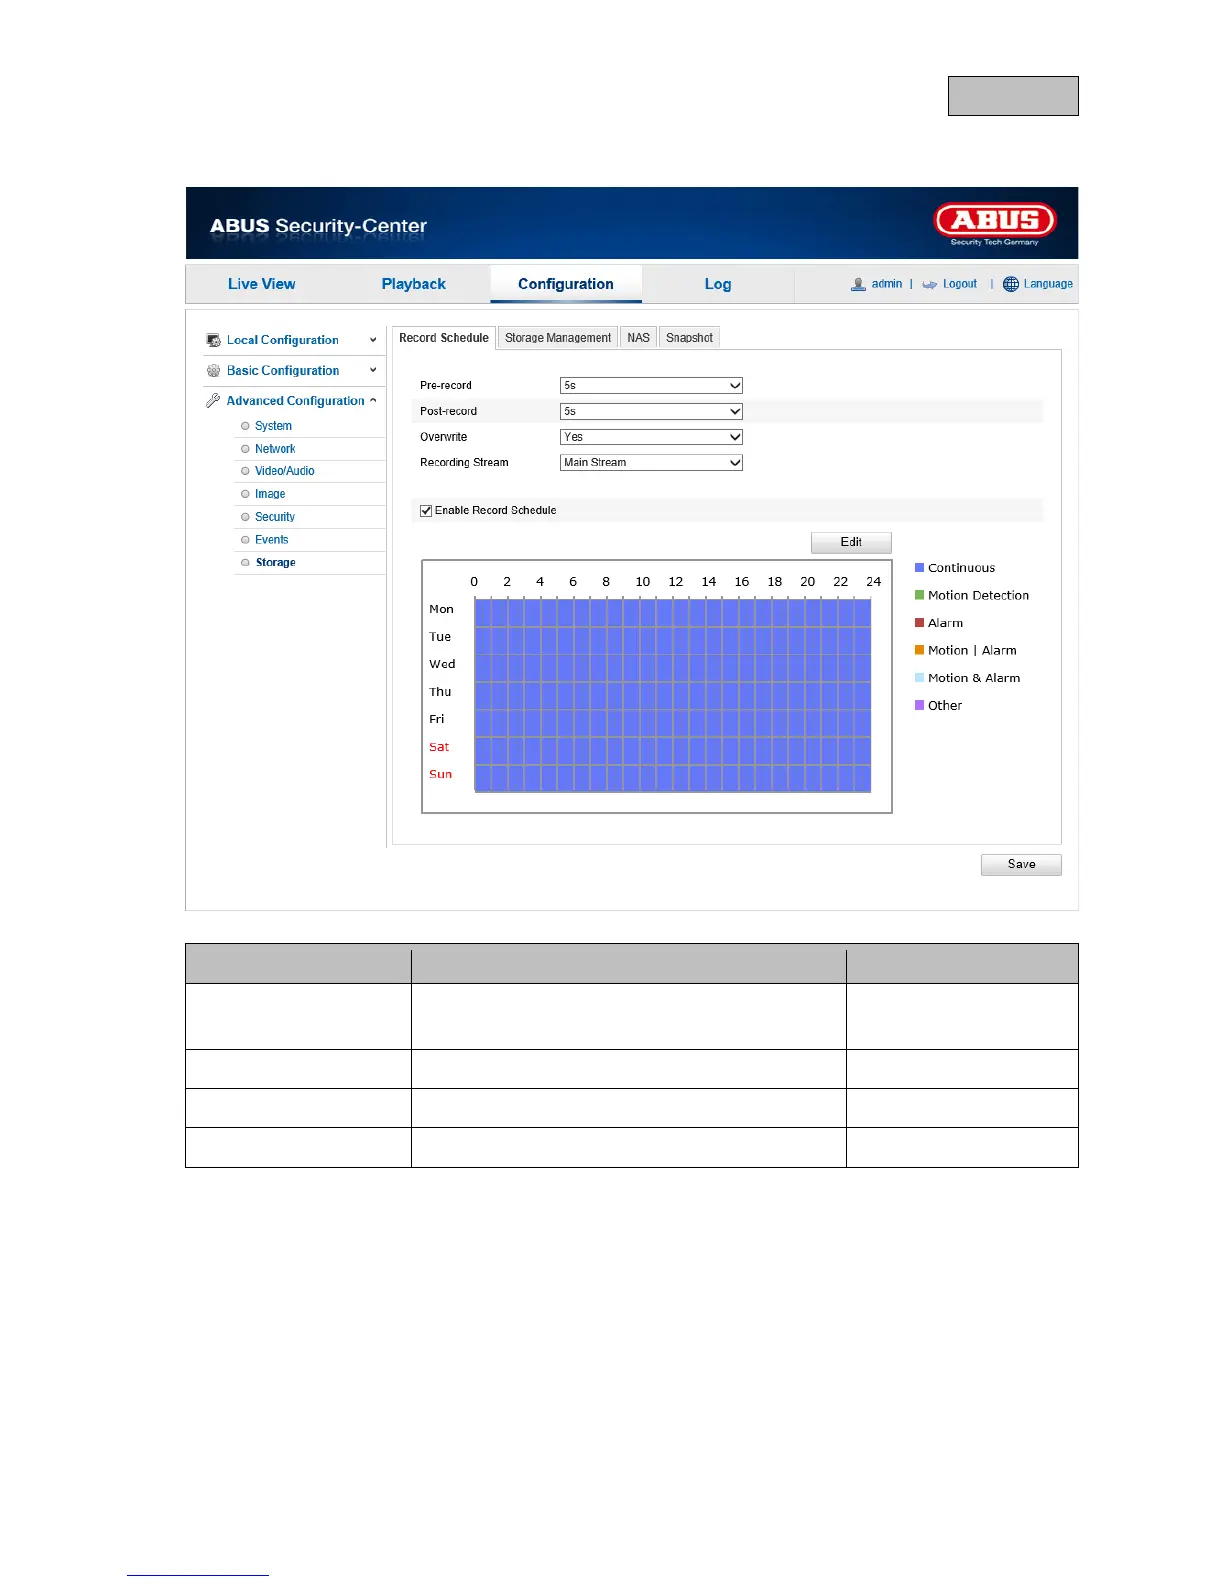
Task: Click the Logout link
Action: pos(960,284)
